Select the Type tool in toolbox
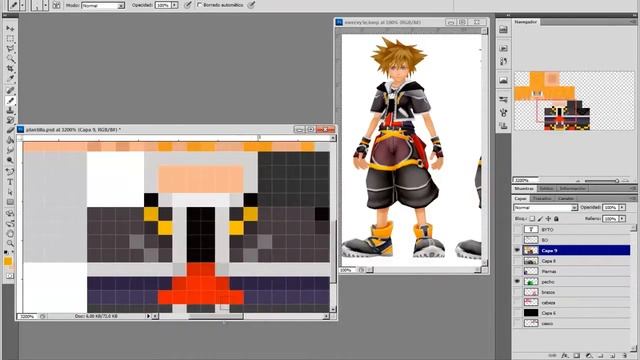Screen dimensions: 640x360 click(10, 182)
